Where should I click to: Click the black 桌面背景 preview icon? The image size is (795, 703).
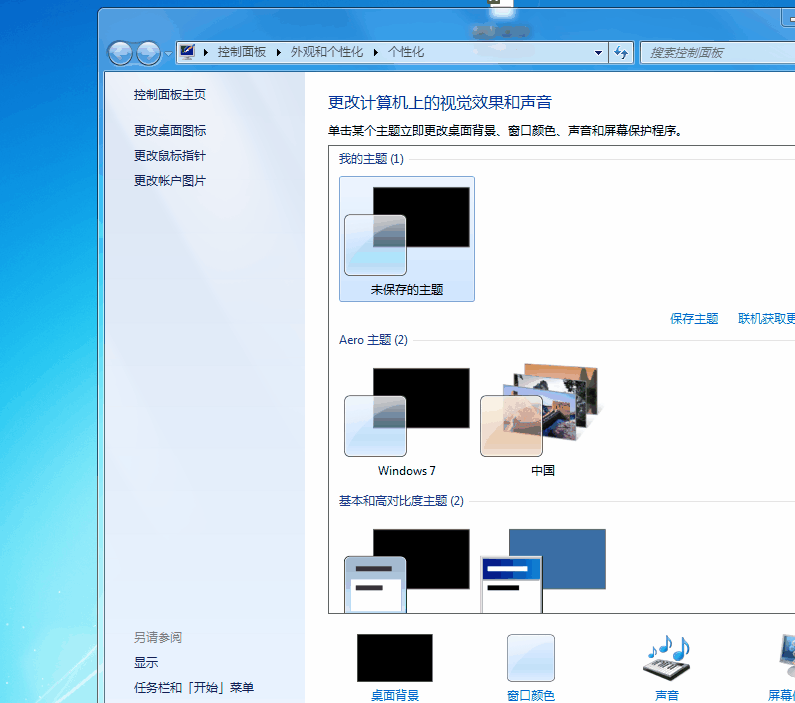pos(394,657)
